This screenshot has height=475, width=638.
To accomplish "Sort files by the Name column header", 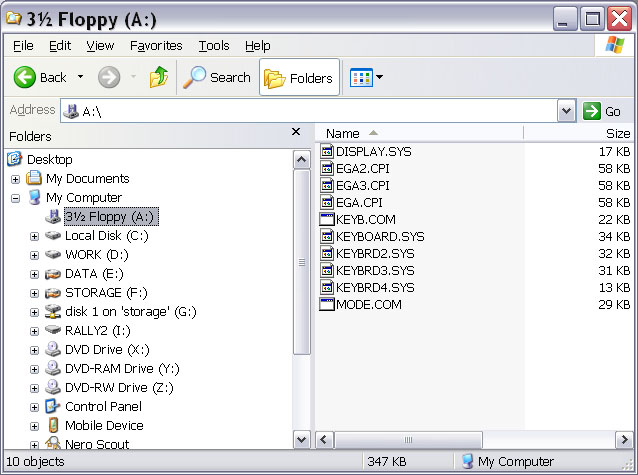I will [x=419, y=134].
